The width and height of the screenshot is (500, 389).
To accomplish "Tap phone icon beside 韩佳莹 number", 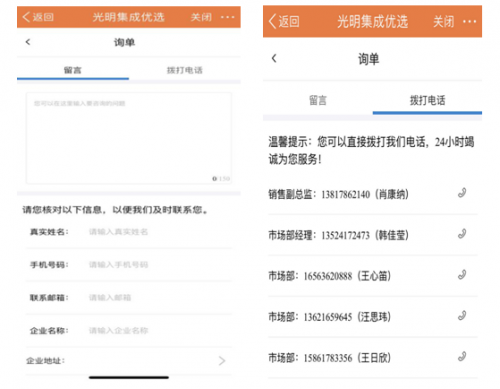I will 462,234.
